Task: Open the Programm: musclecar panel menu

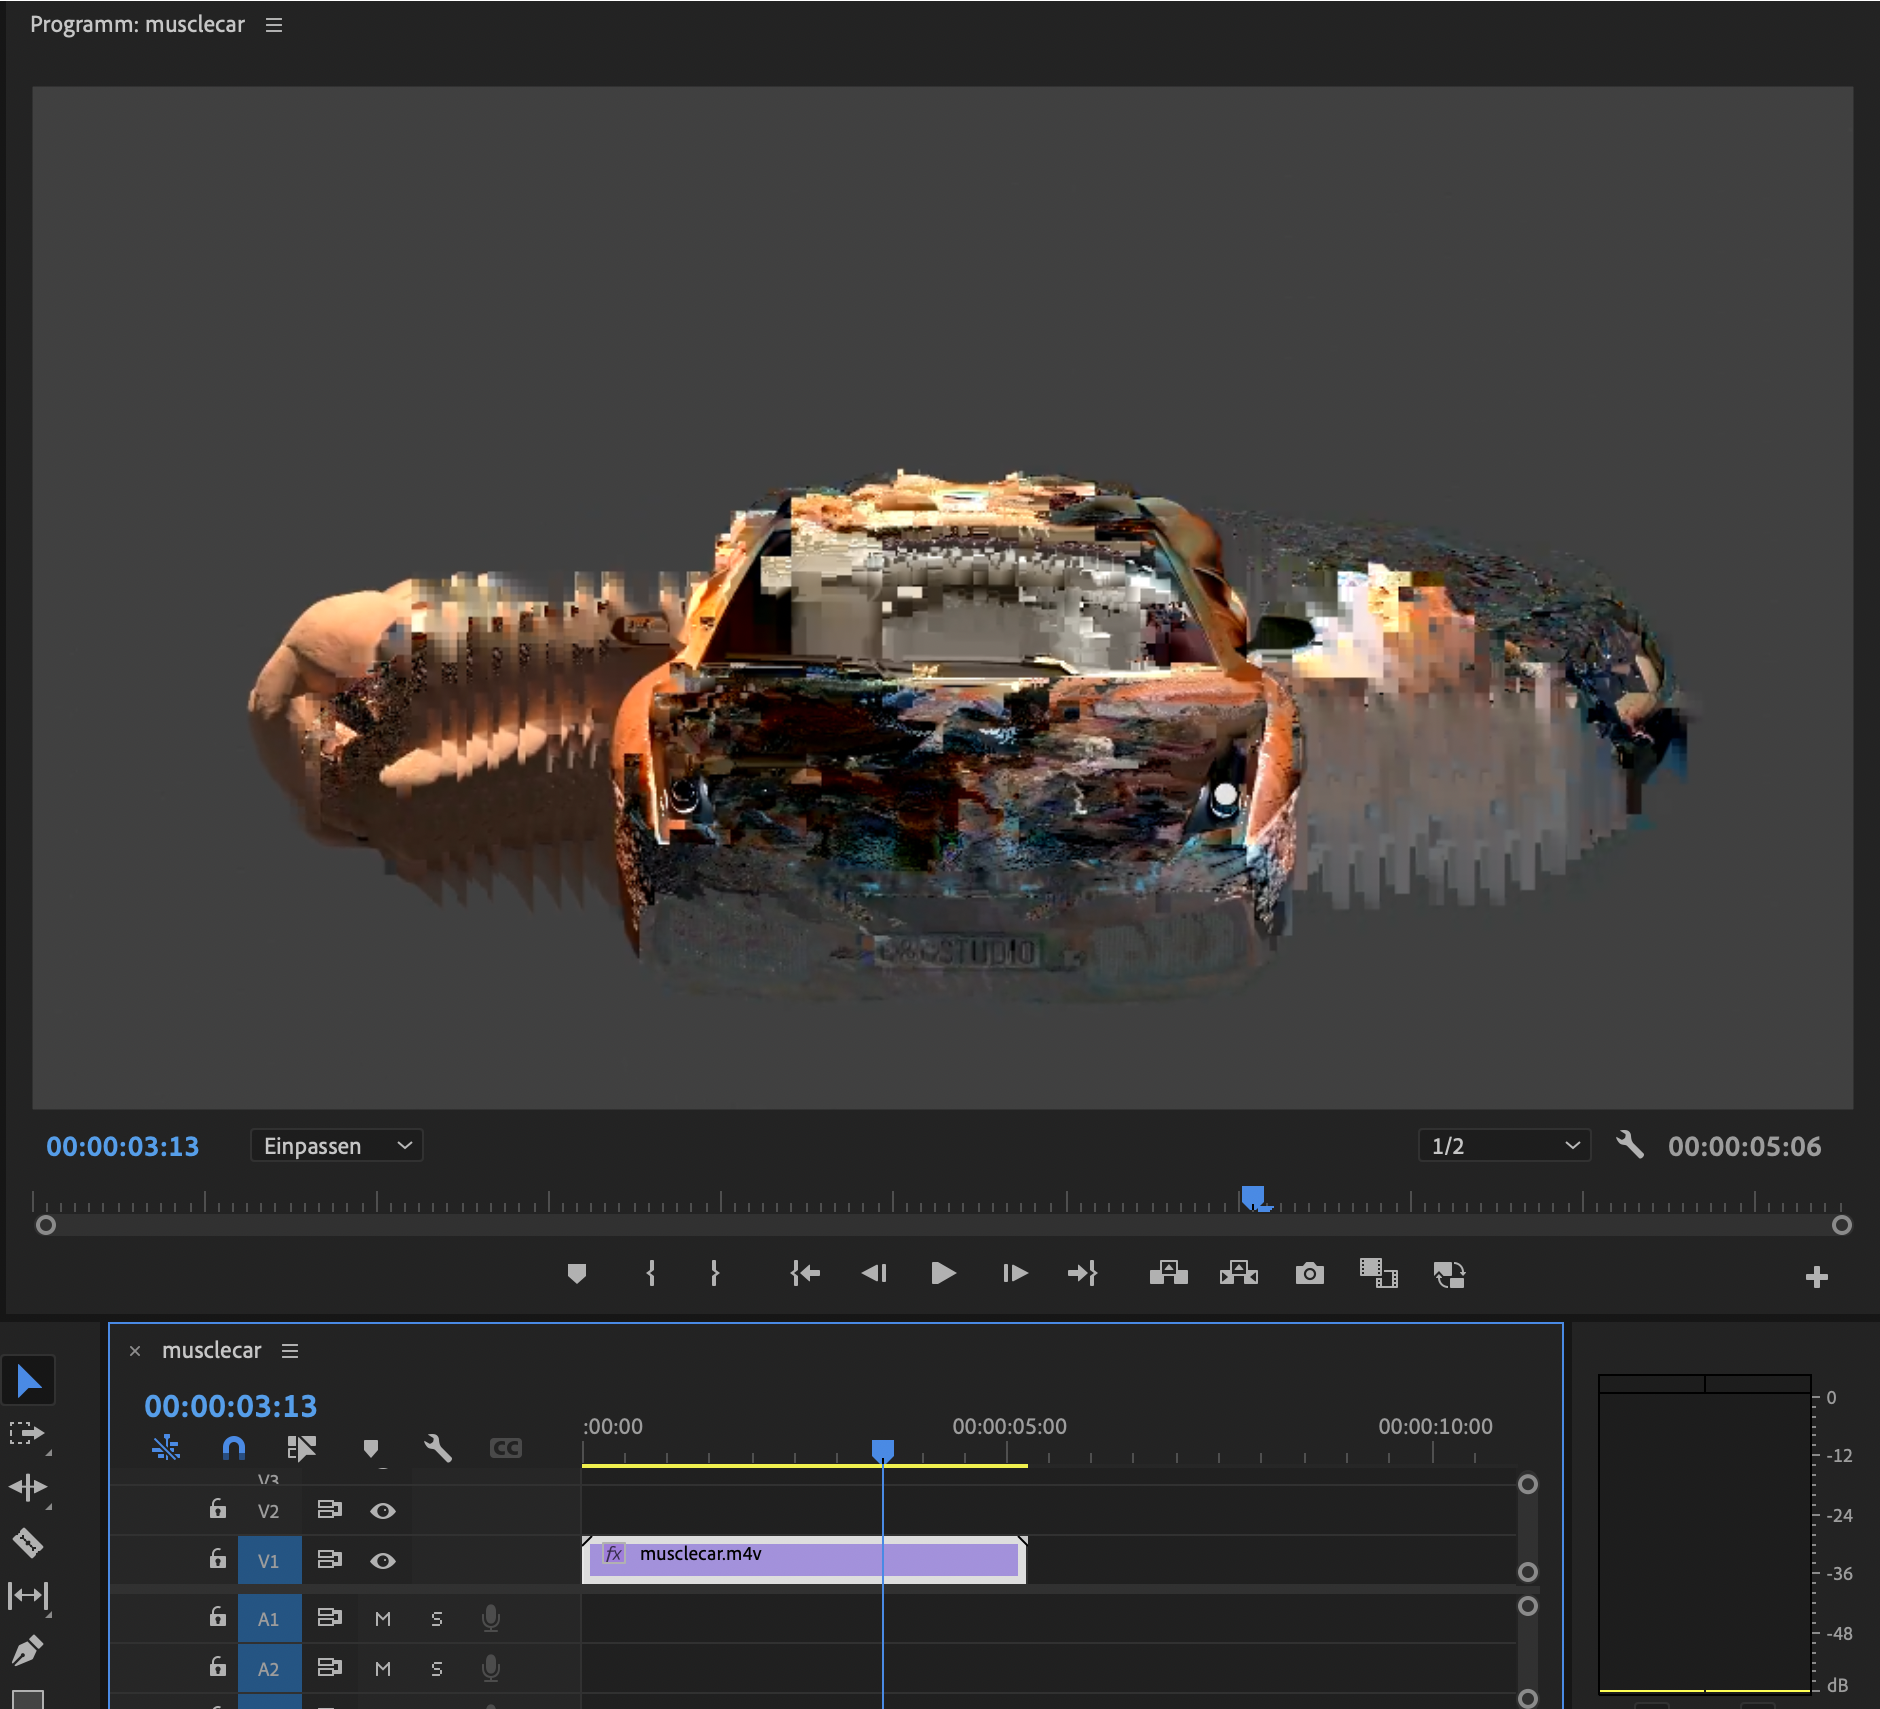Action: pos(274,25)
